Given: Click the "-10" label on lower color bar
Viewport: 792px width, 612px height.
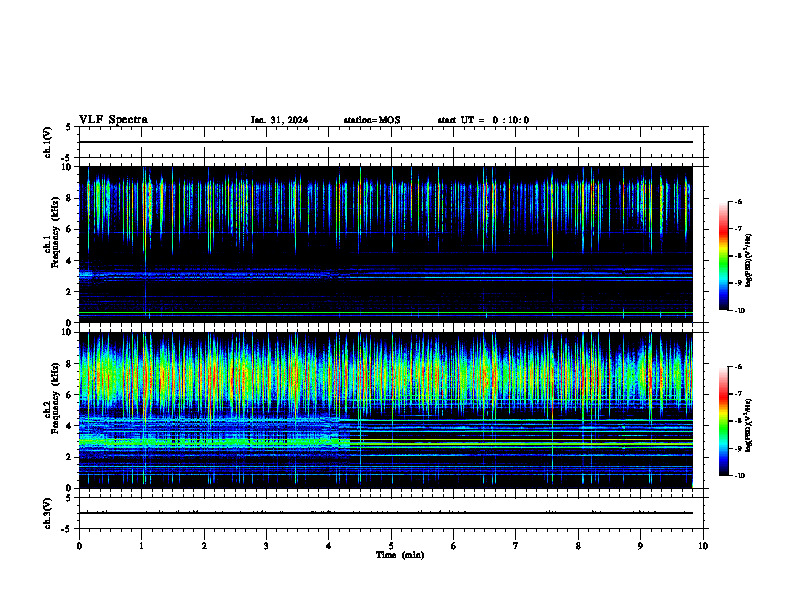Looking at the screenshot, I should [x=739, y=476].
